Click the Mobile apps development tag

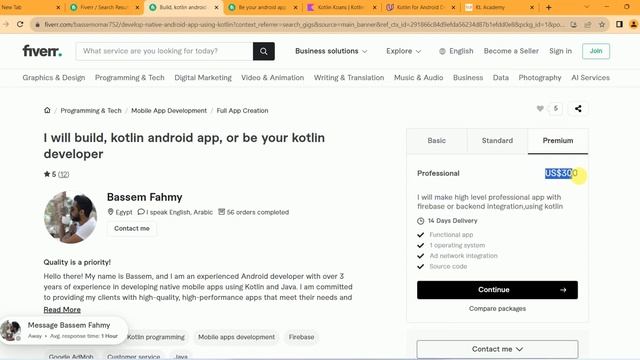236,337
